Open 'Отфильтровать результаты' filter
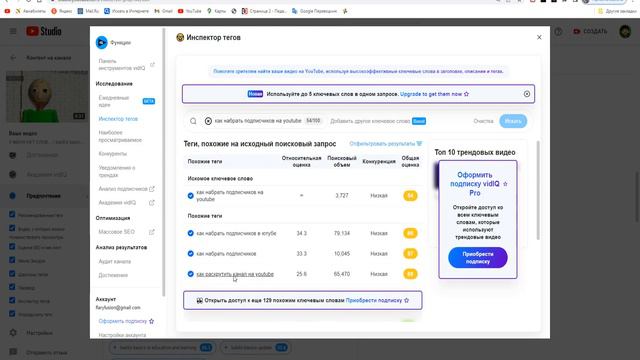Screen dimensions: 640x360 (385, 144)
